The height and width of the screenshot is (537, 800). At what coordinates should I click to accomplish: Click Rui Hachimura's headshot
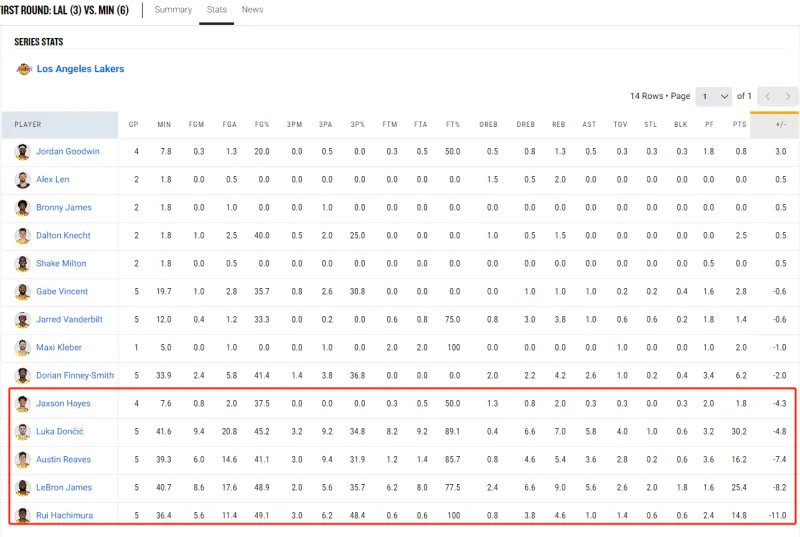22,515
